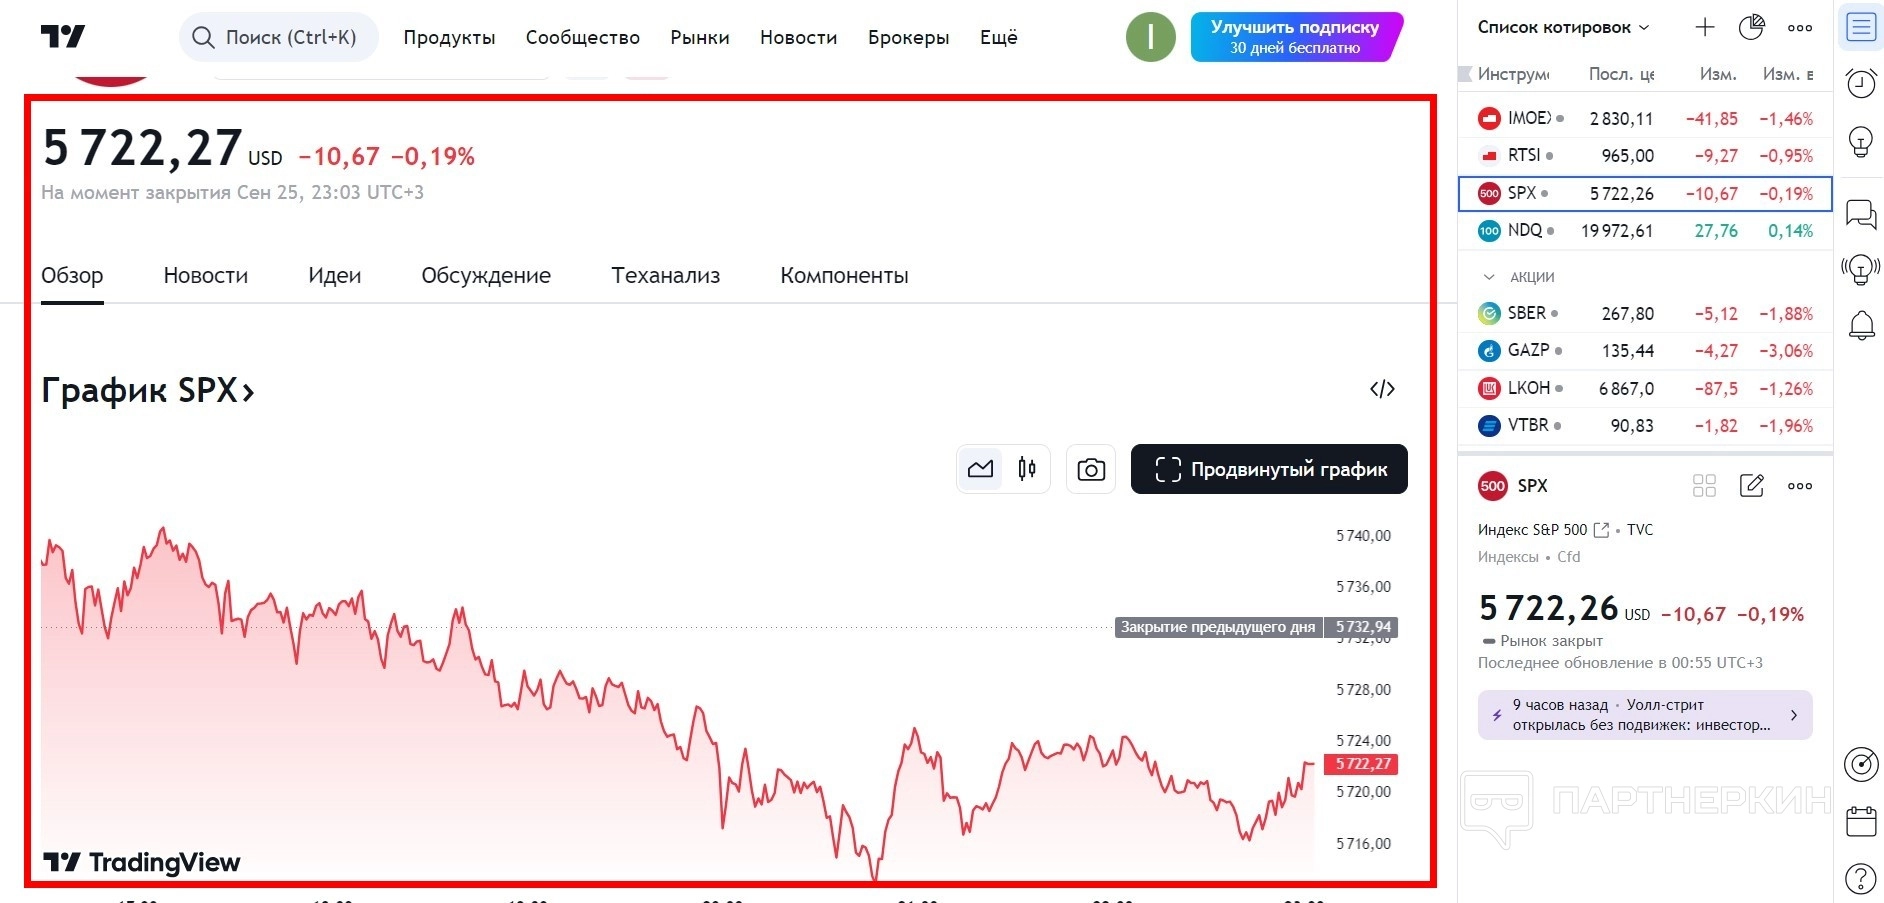1884x903 pixels.
Task: Open the Сообщество menu
Action: [x=583, y=37]
